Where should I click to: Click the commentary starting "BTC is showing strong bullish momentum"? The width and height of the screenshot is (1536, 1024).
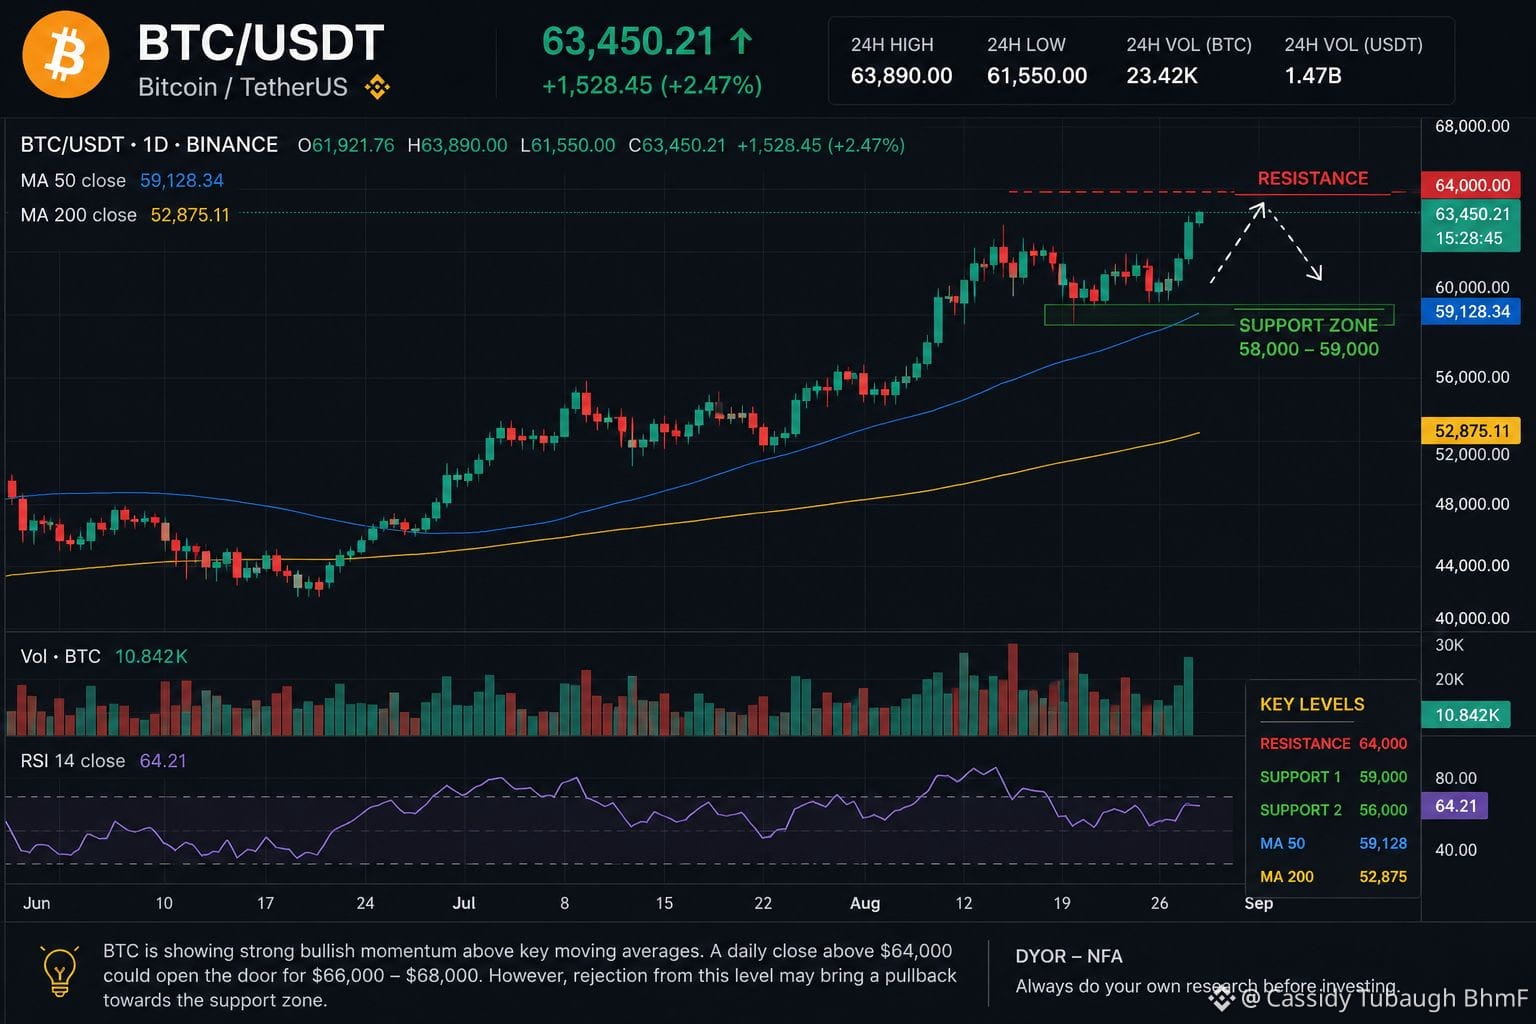[x=530, y=975]
